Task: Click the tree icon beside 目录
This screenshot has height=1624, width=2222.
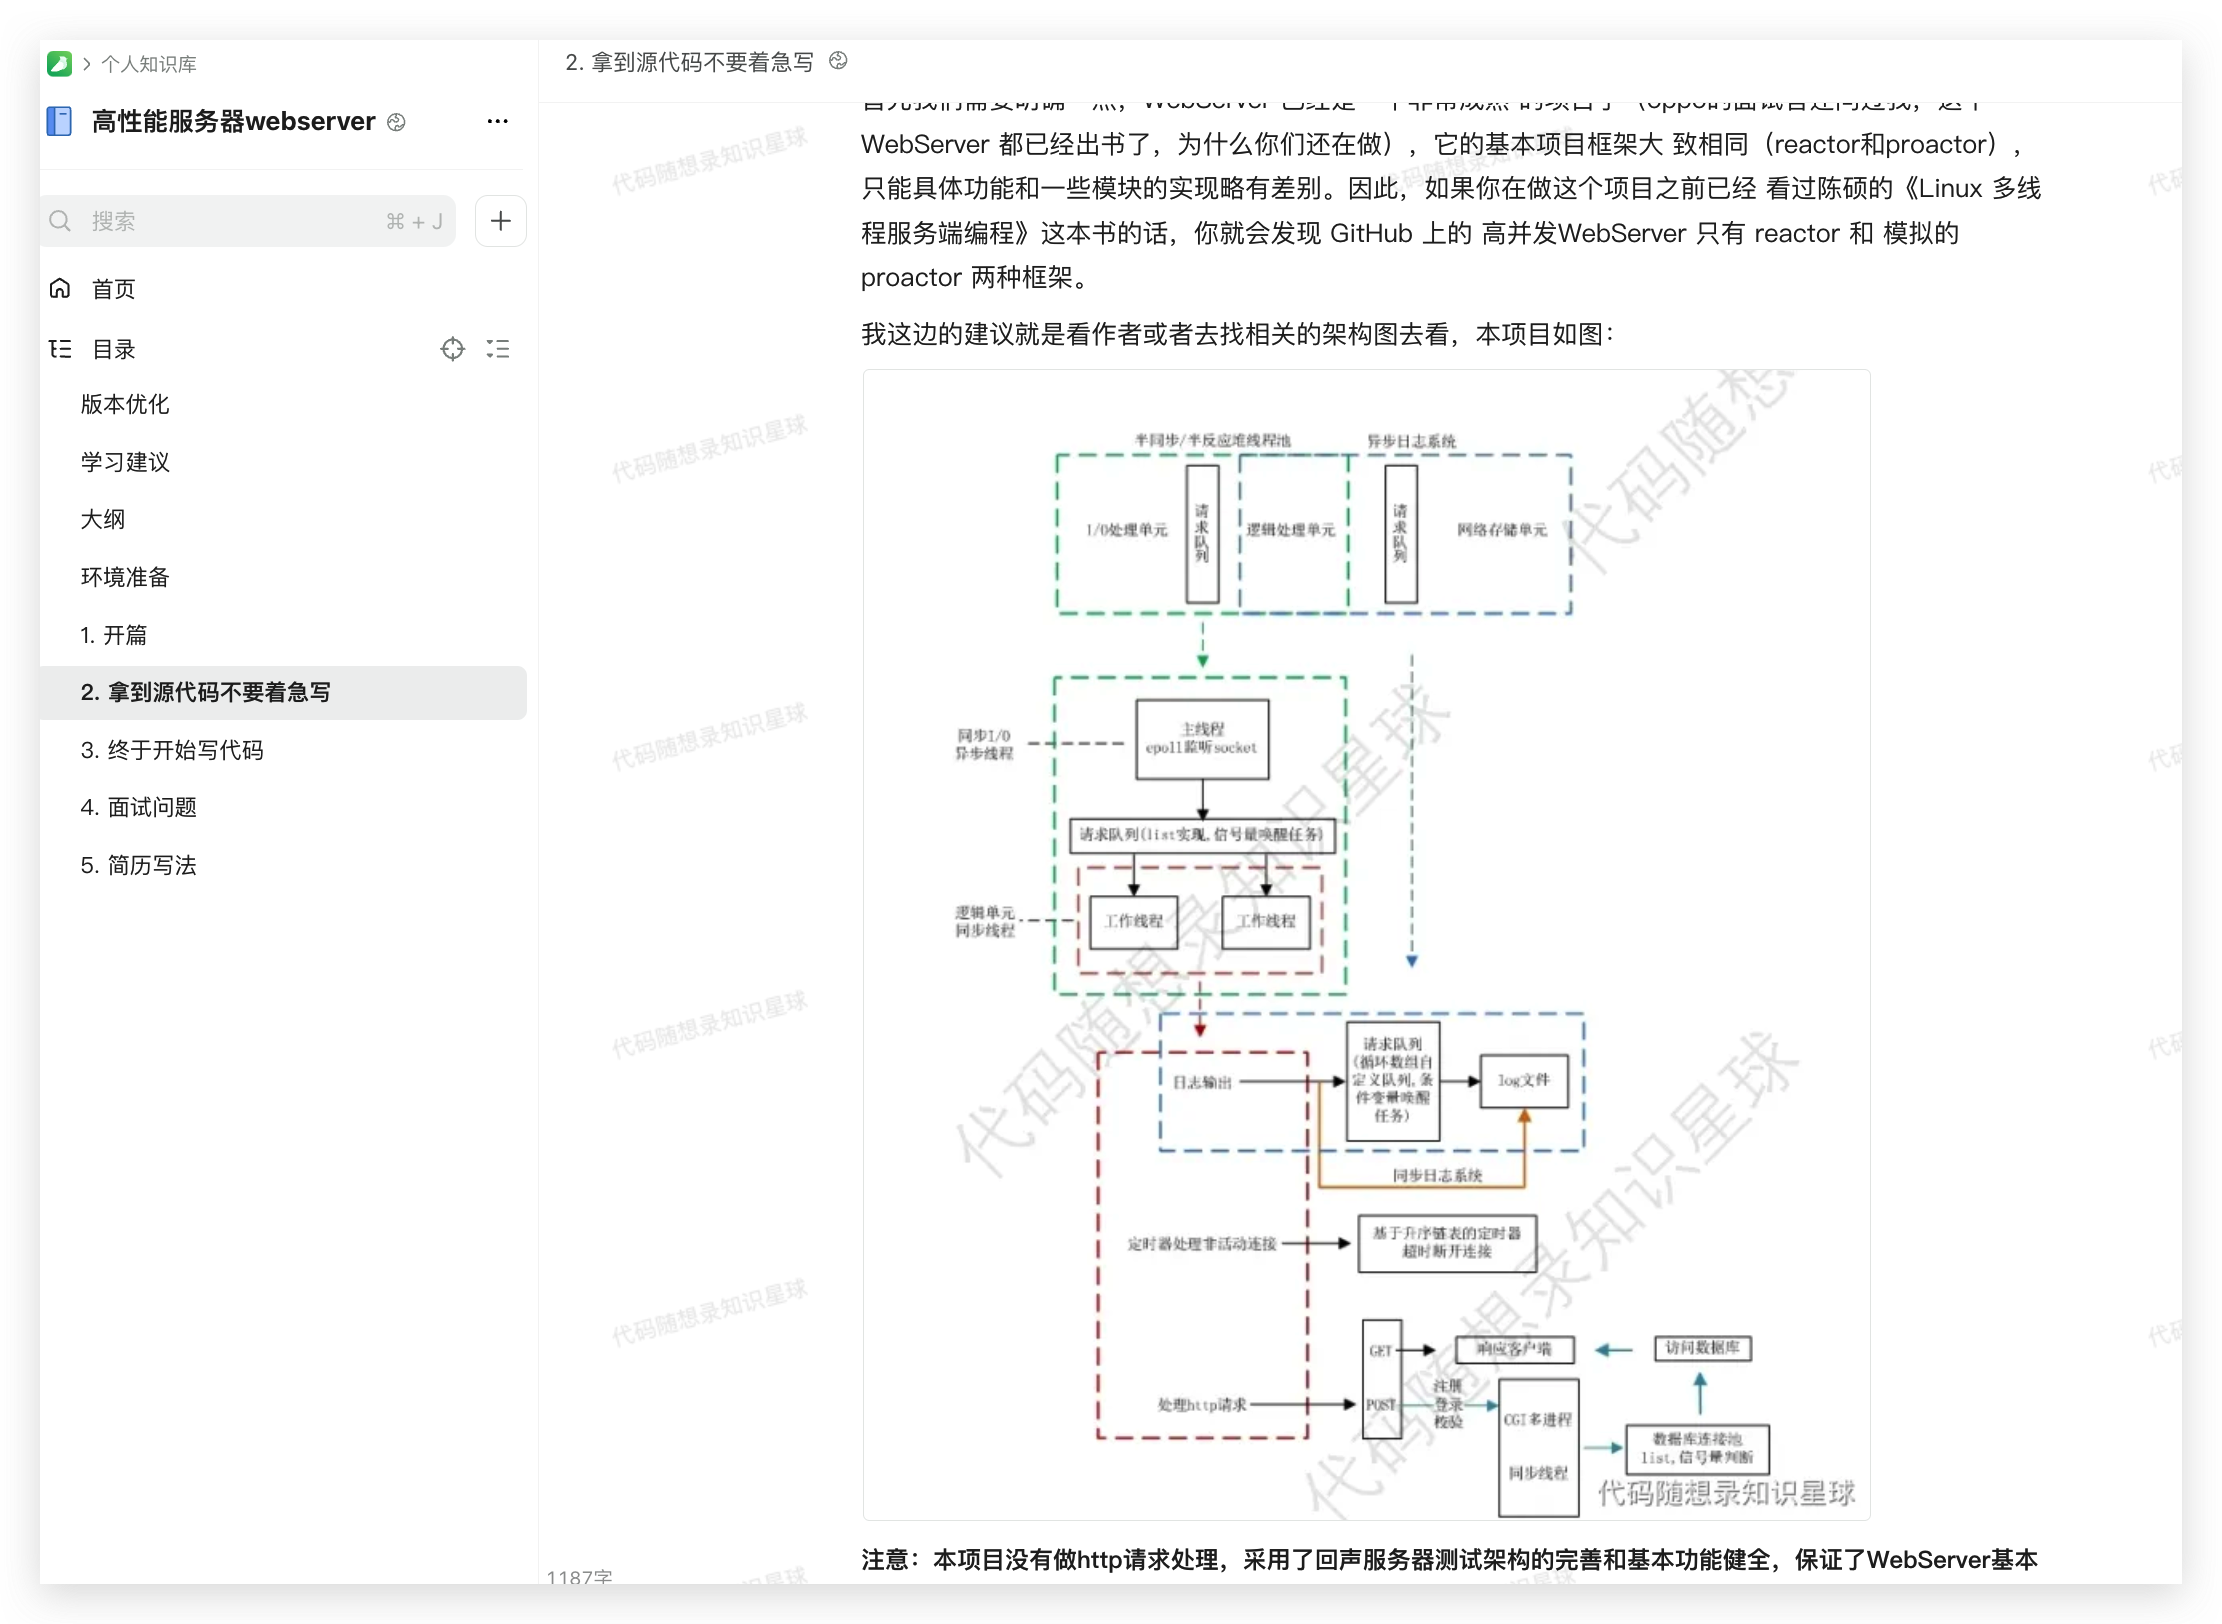Action: (x=60, y=349)
